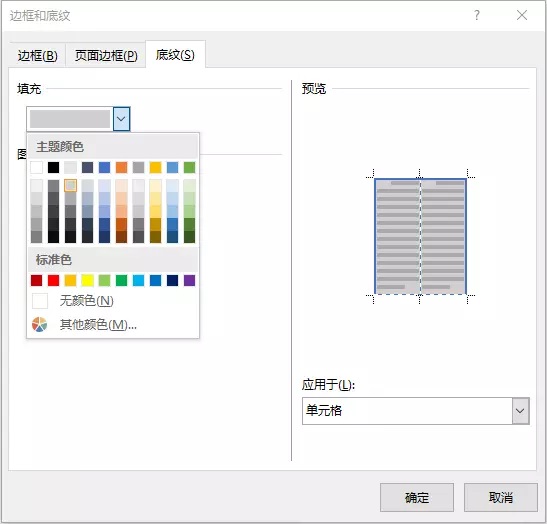Select the standard yellow color swatch

point(88,280)
